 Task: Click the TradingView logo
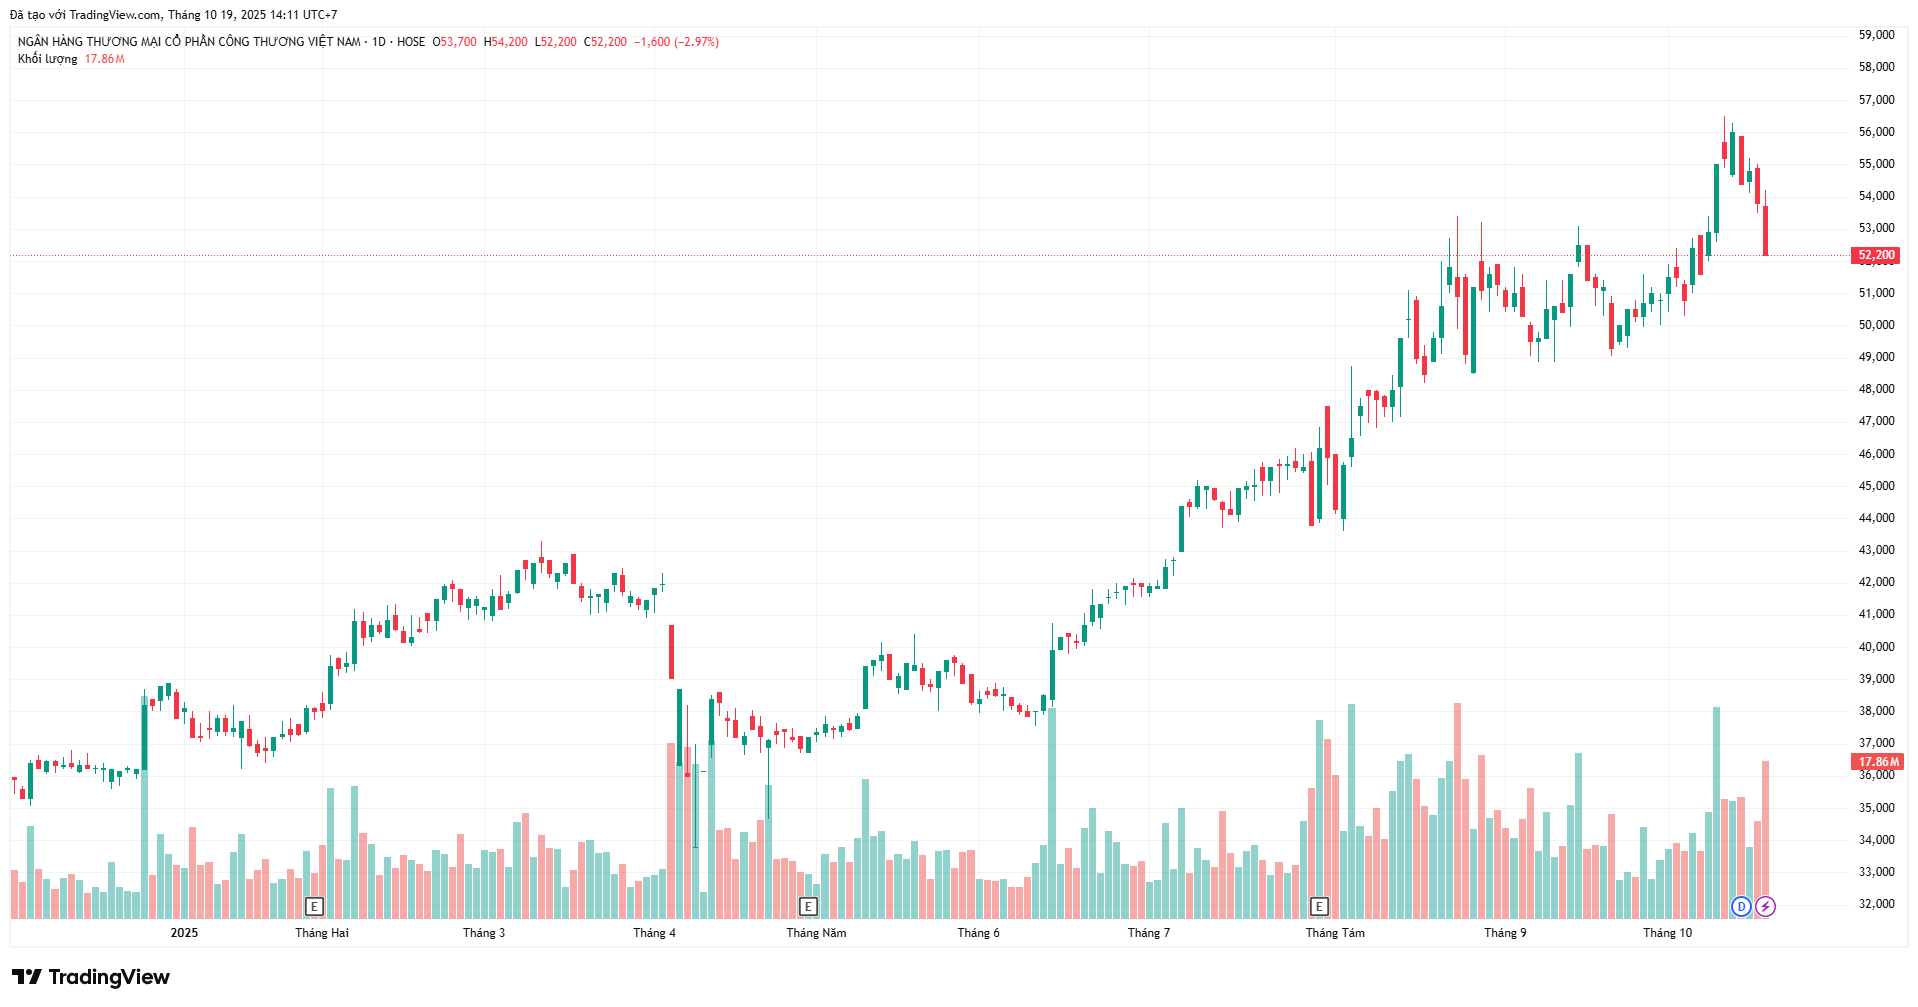pyautogui.click(x=91, y=977)
